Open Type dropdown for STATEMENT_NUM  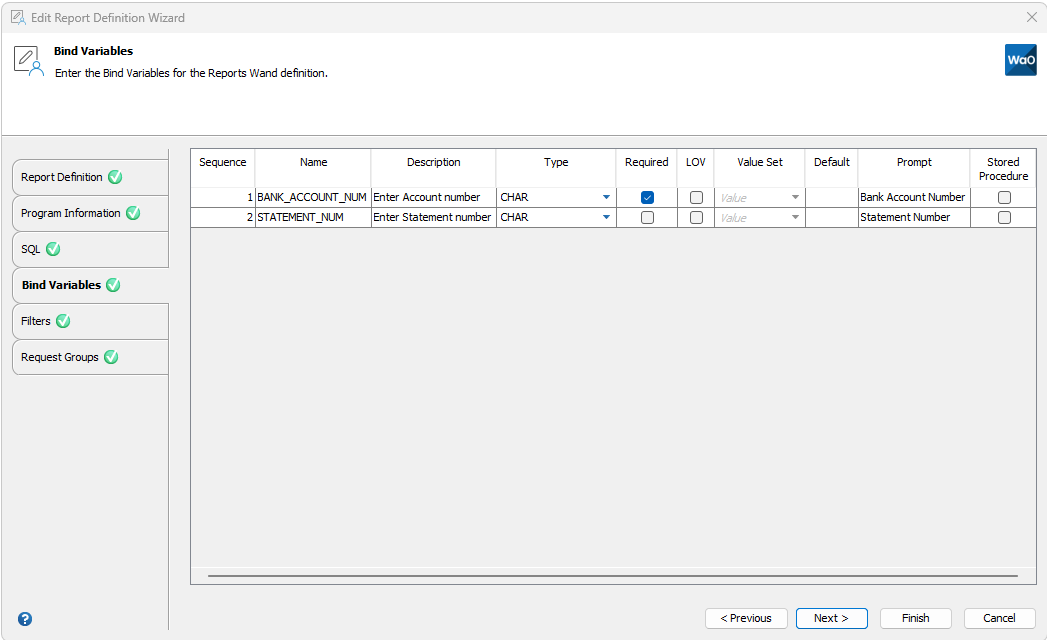pos(606,217)
